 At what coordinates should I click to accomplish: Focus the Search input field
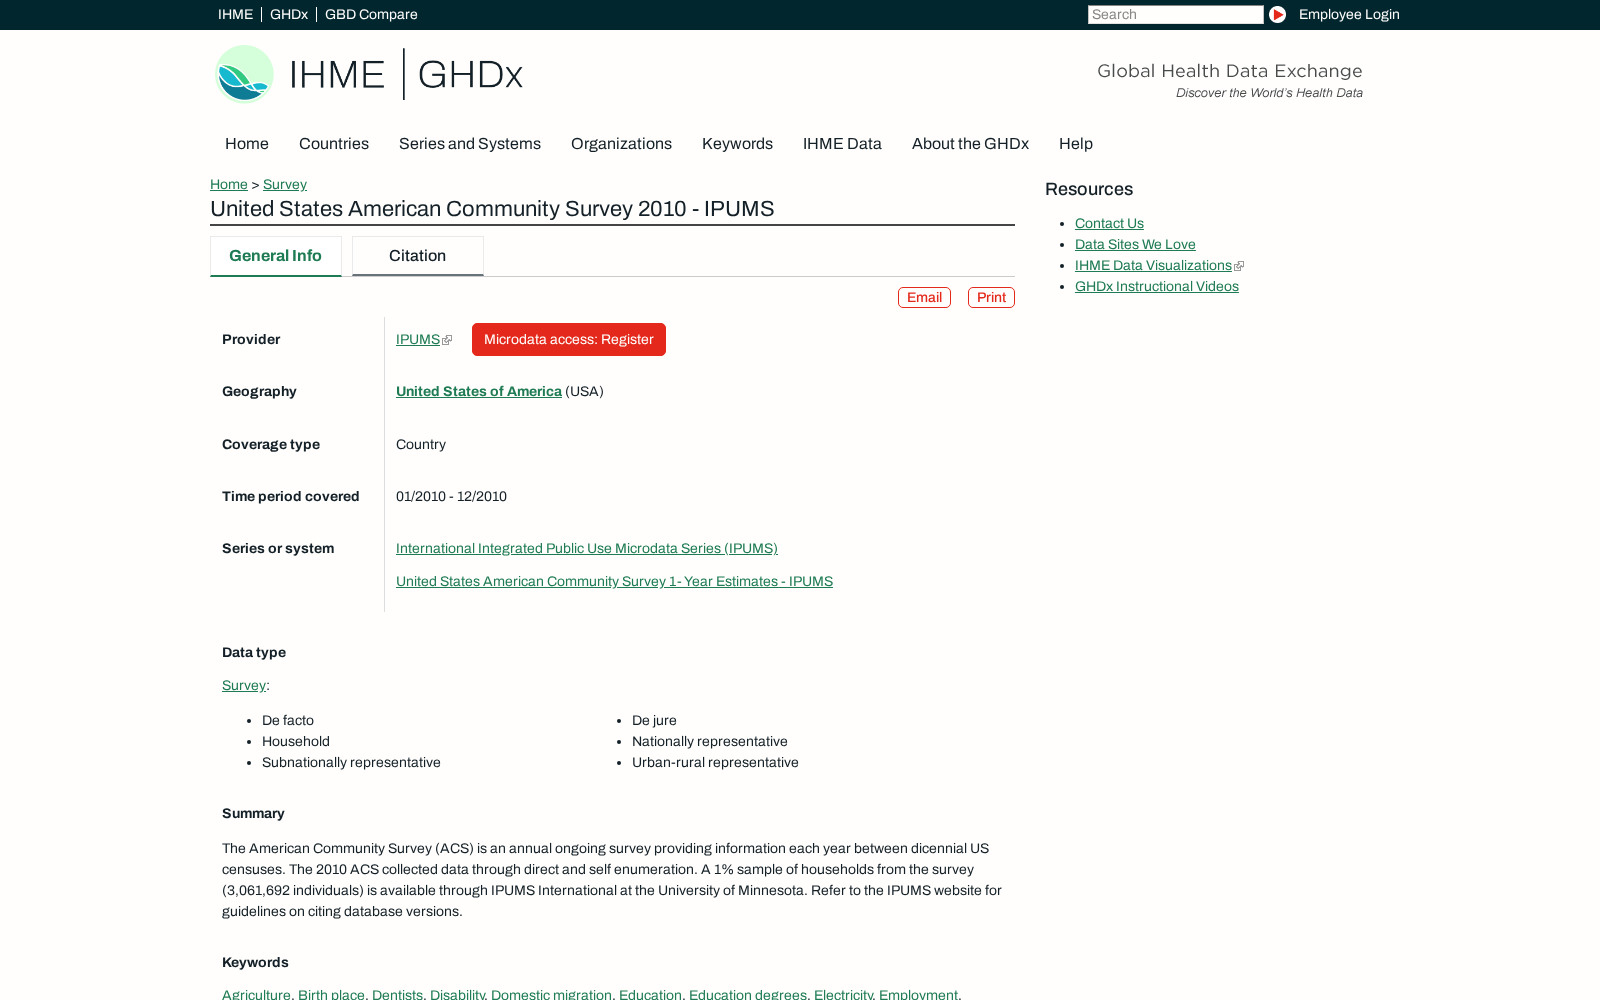coord(1175,14)
